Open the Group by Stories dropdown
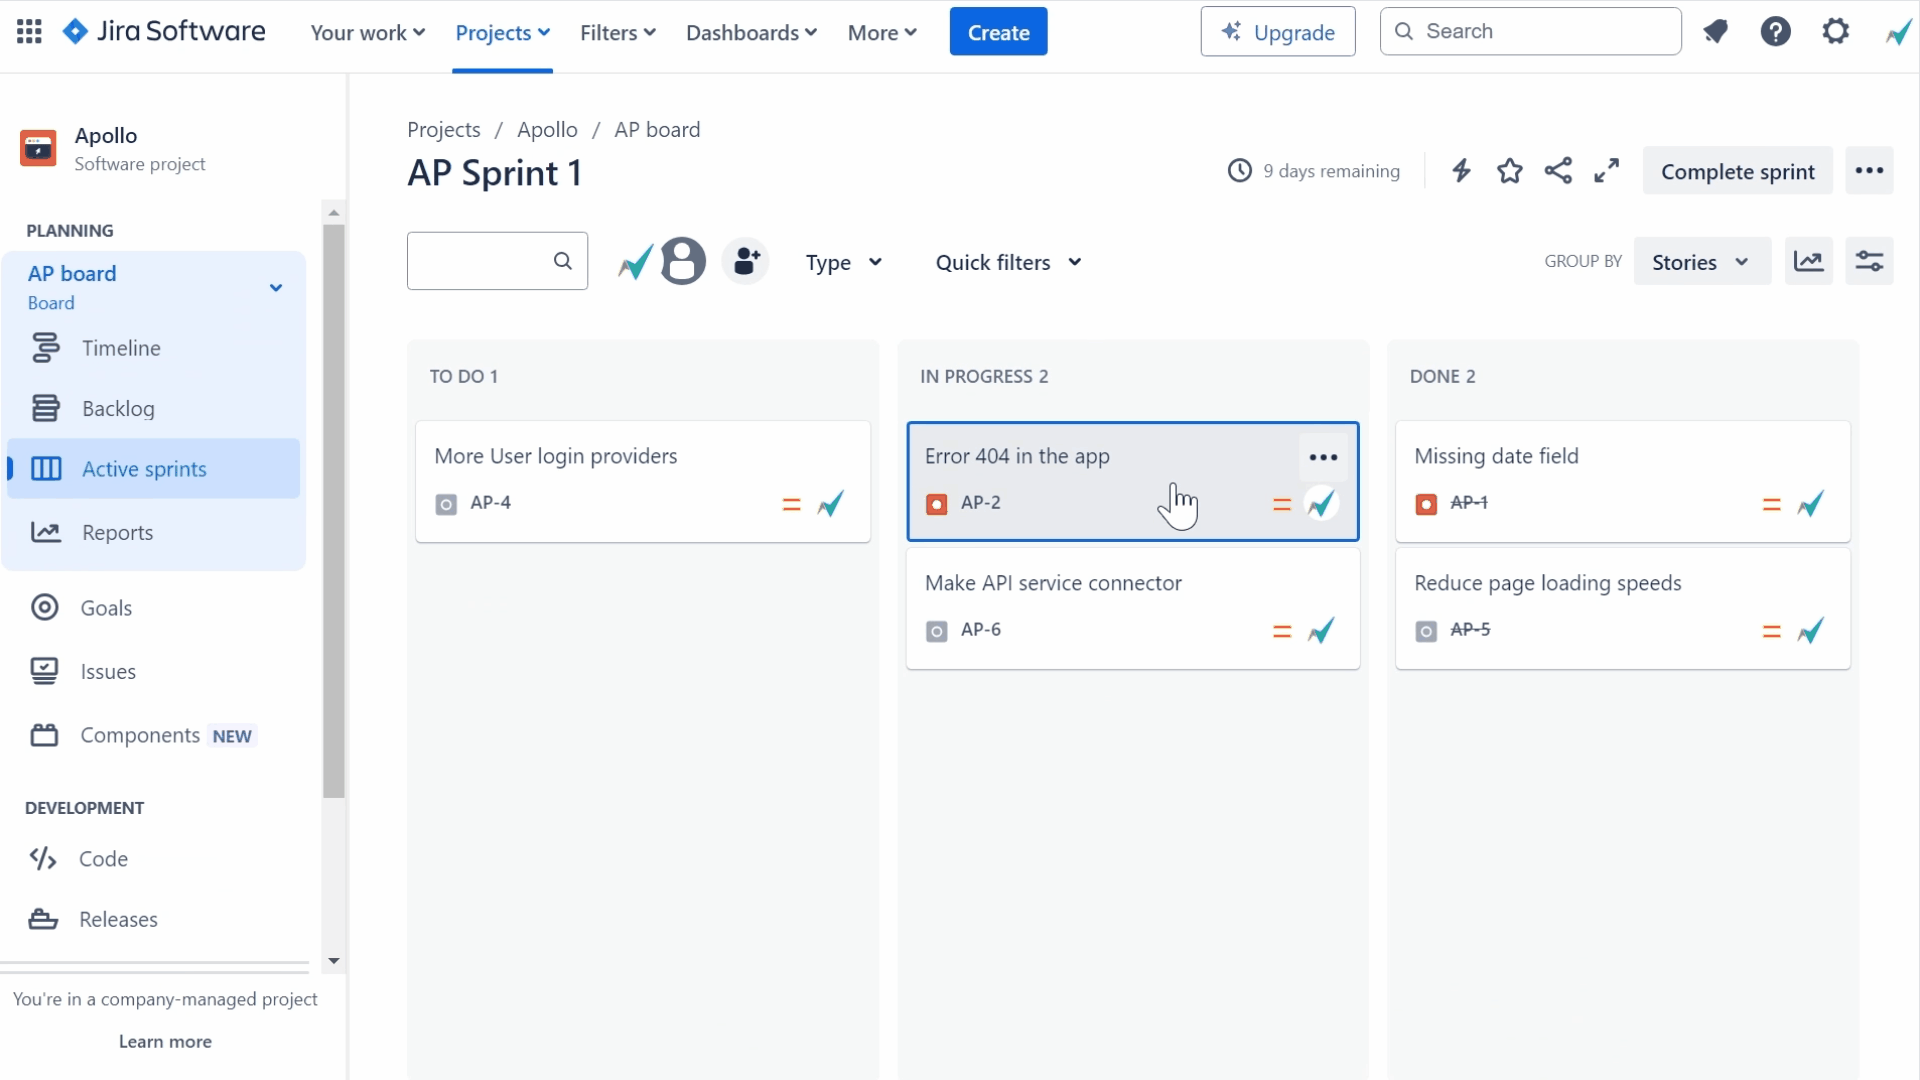 (1702, 262)
